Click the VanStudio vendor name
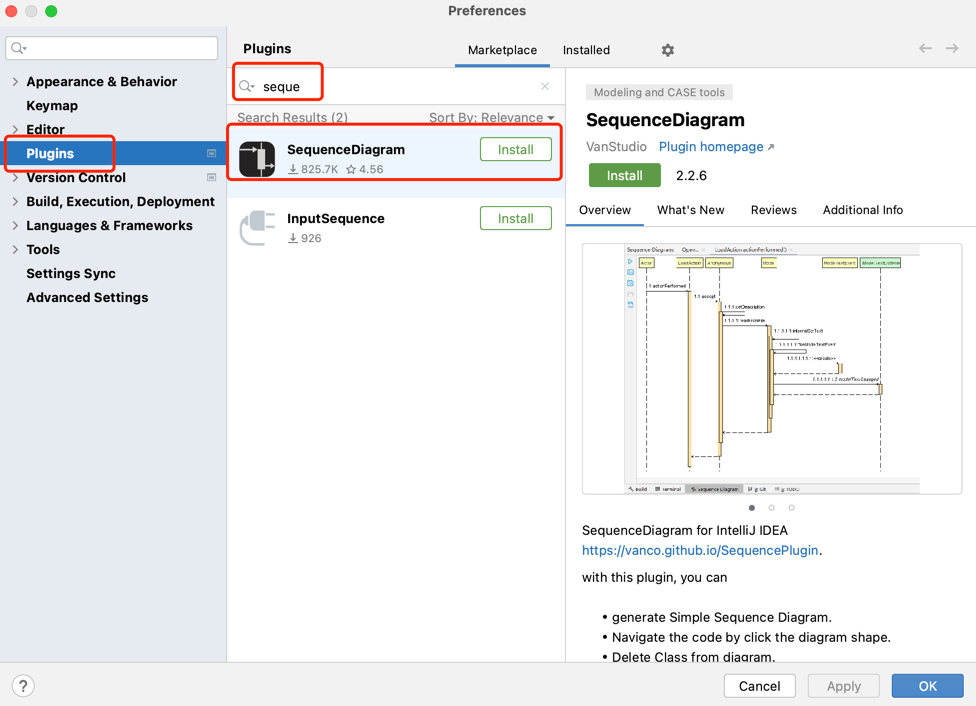 click(616, 147)
